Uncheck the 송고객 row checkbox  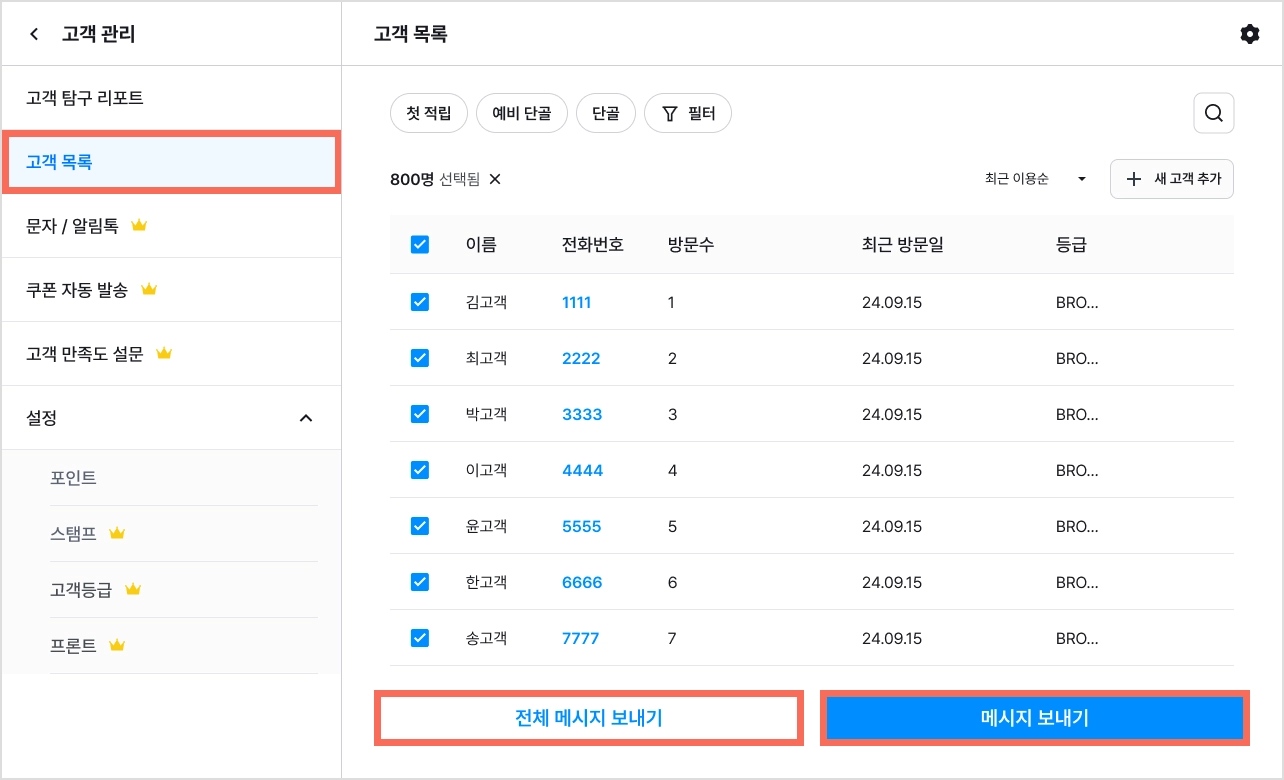[x=420, y=638]
